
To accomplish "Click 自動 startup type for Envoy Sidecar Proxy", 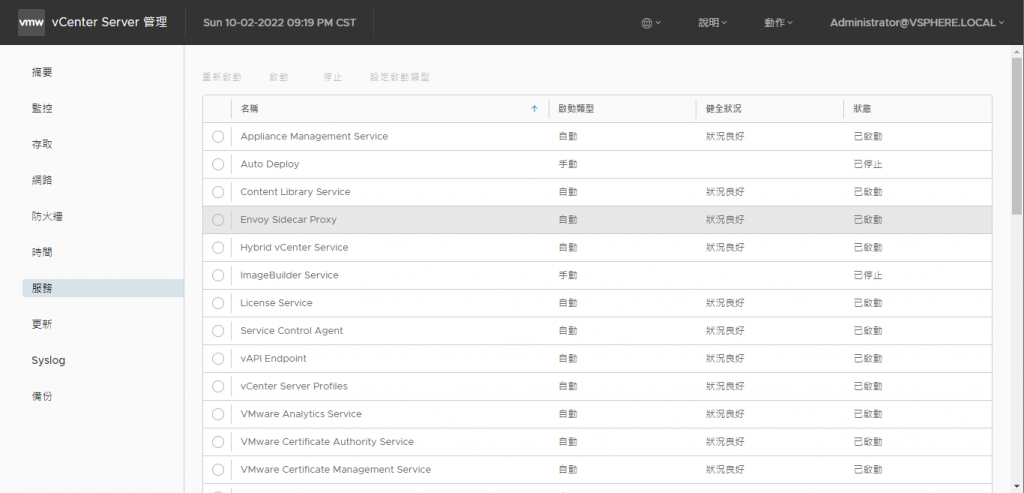I will click(x=568, y=220).
